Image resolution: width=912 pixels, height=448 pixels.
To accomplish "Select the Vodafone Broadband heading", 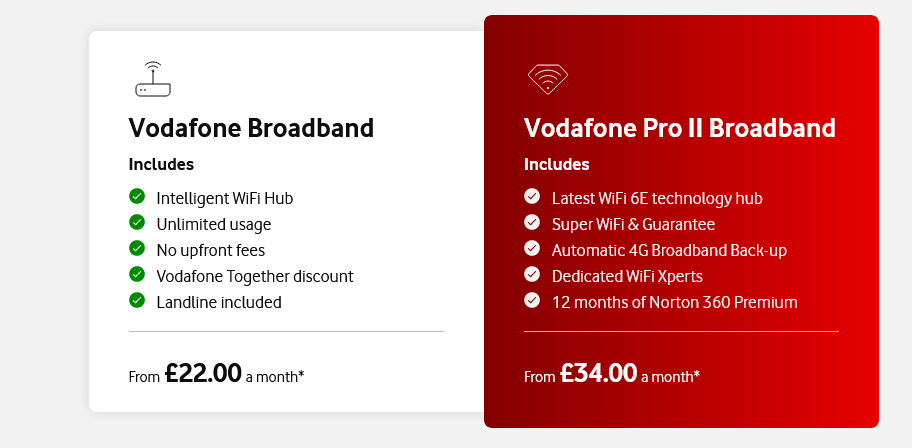I will (251, 128).
